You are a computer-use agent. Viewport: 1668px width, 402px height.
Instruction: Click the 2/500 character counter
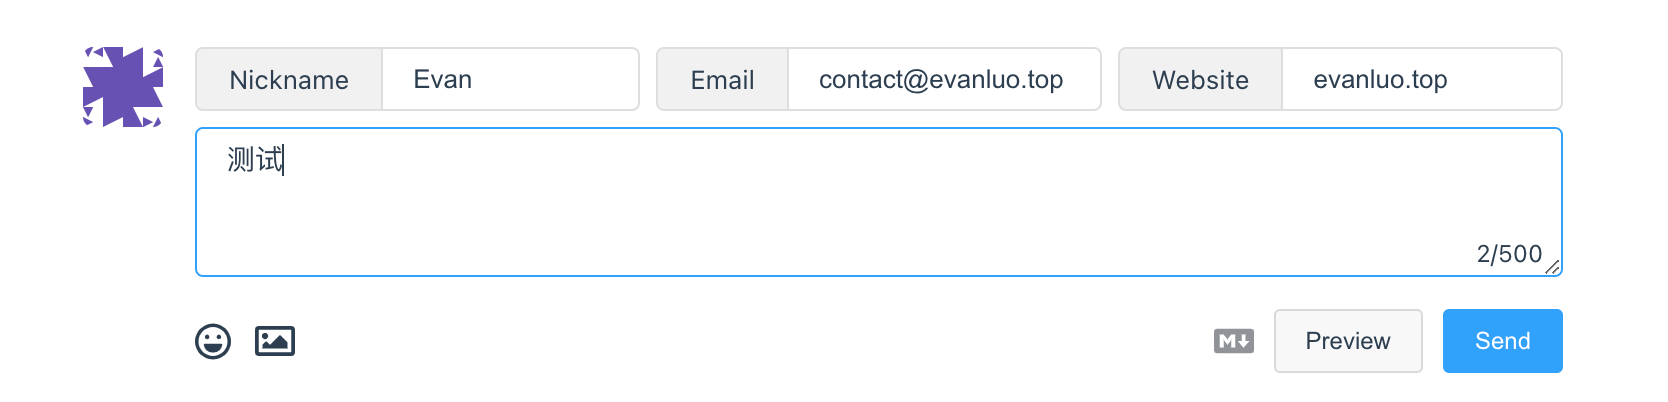tap(1509, 254)
